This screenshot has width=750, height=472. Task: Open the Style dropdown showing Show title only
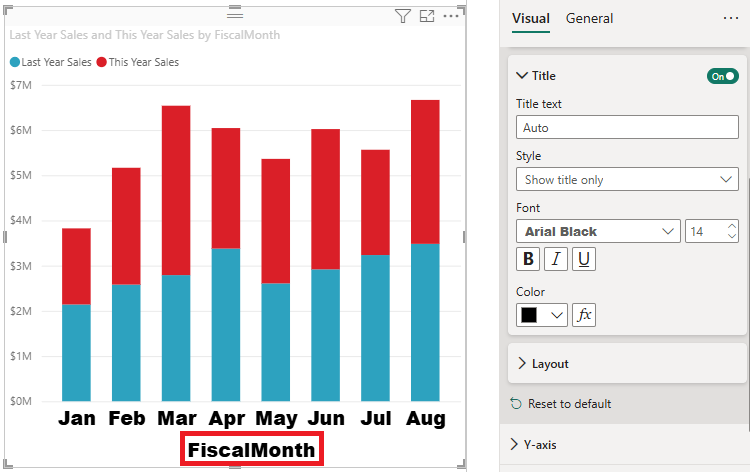click(627, 179)
